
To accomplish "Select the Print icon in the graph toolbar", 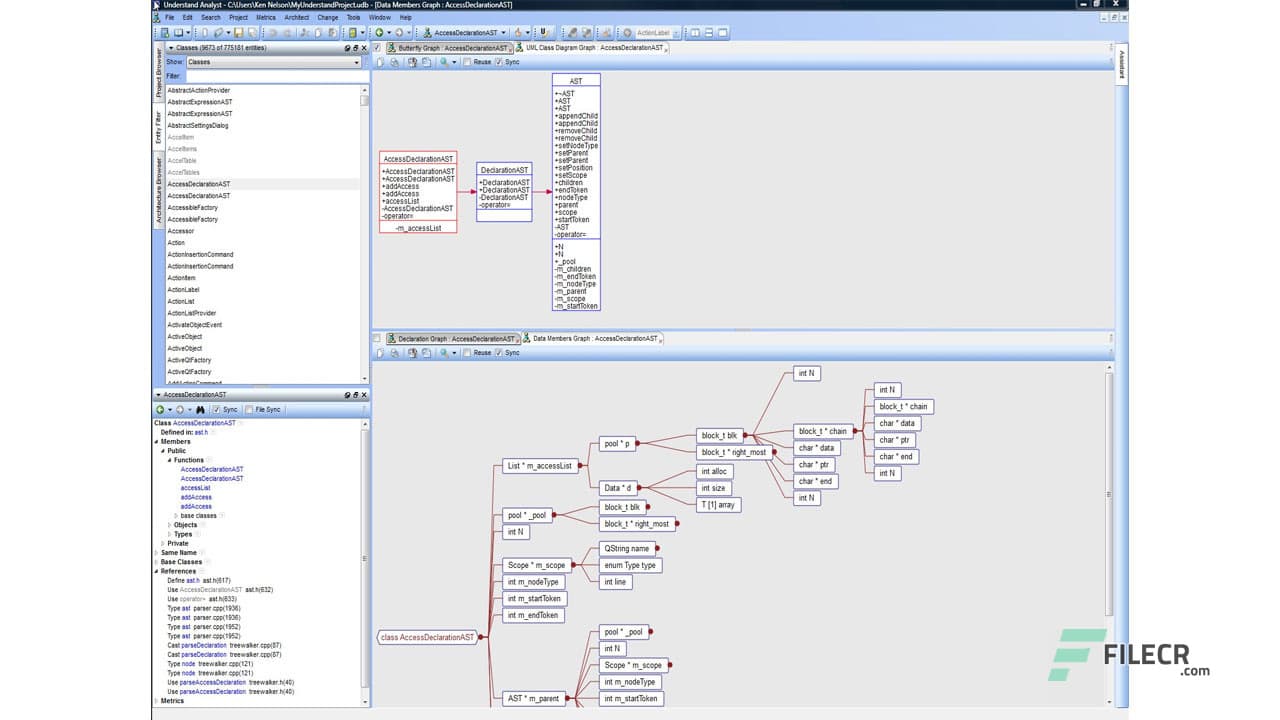I will [396, 62].
